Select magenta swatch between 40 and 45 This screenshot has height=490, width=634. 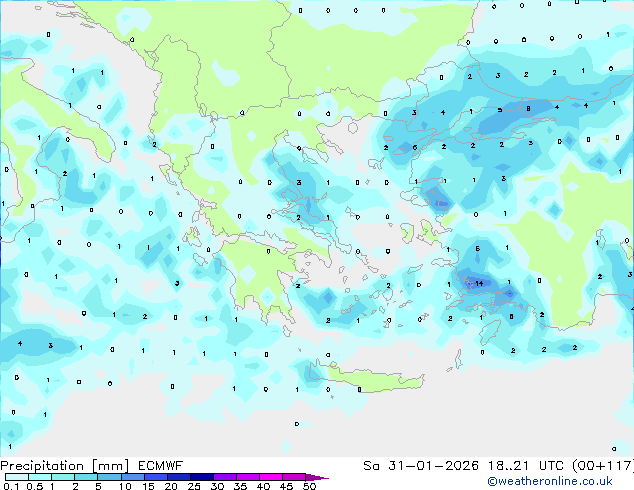click(271, 477)
